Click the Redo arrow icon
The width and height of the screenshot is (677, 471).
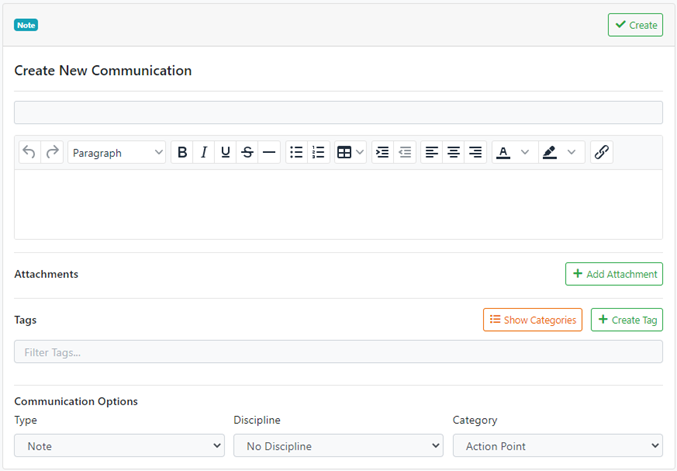click(52, 153)
